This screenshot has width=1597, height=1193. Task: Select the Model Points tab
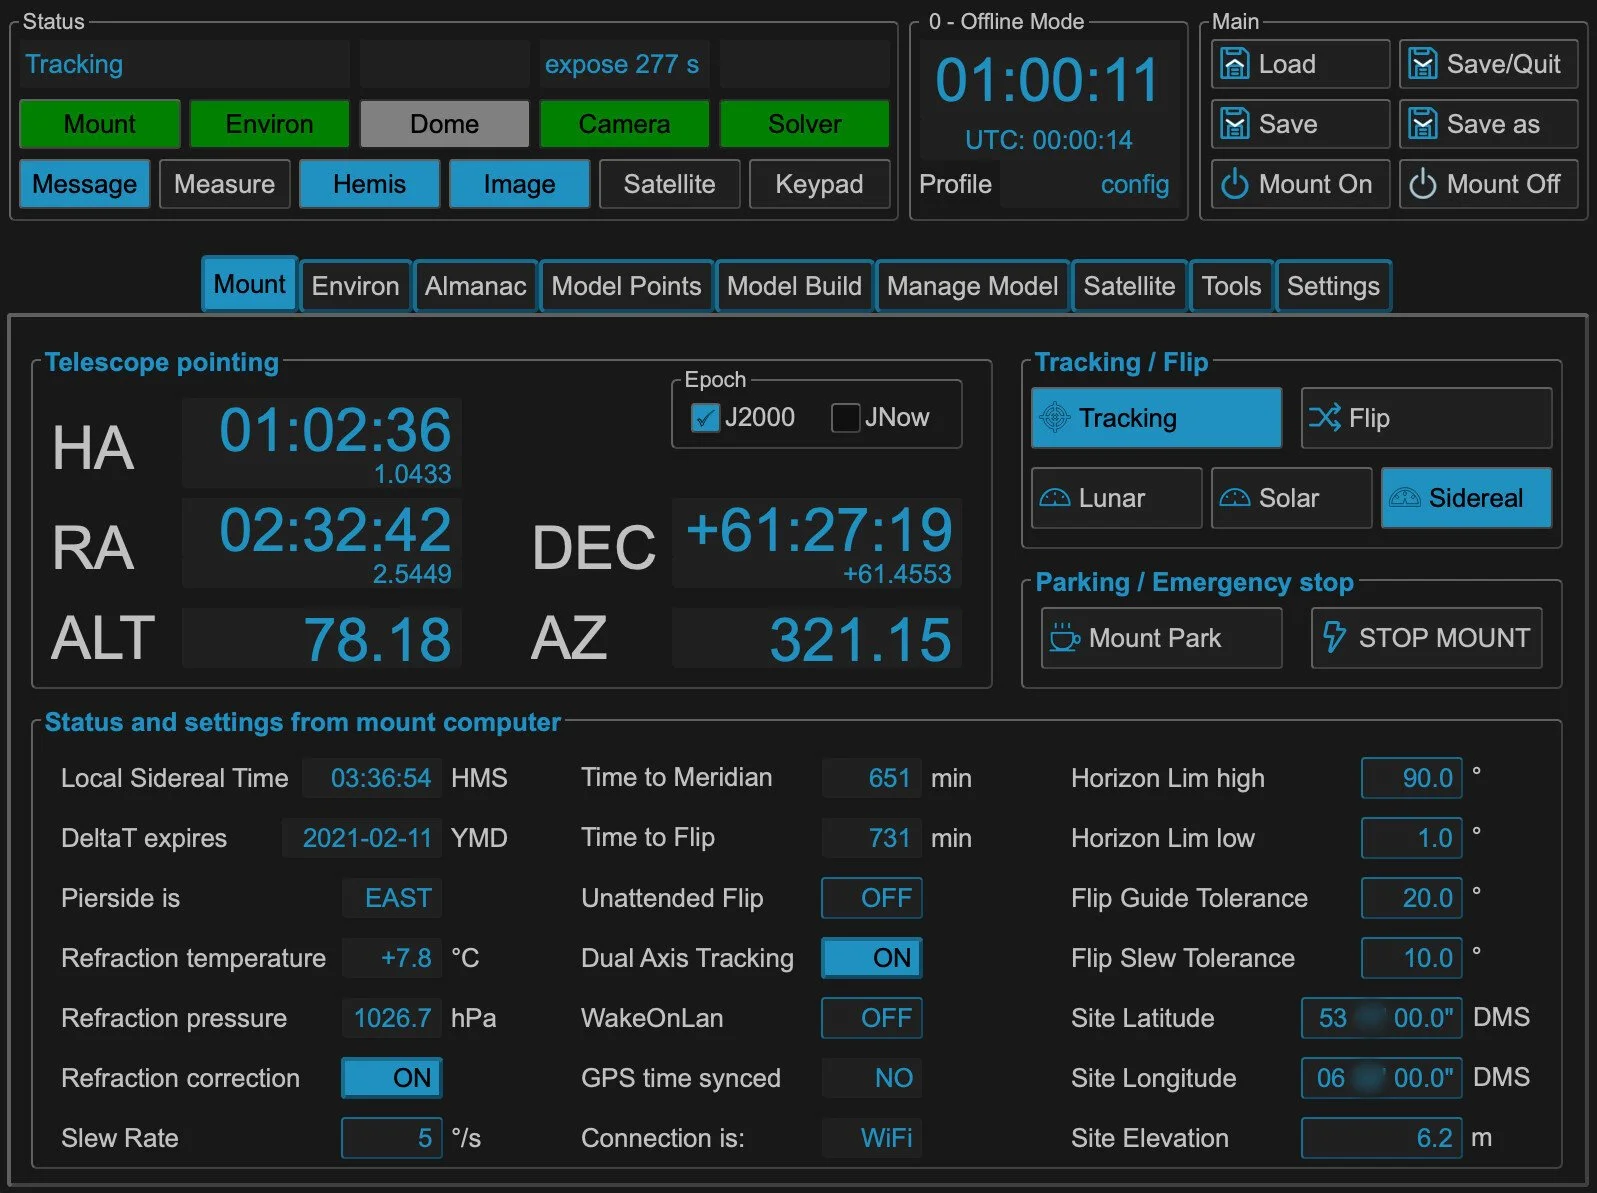coord(626,286)
